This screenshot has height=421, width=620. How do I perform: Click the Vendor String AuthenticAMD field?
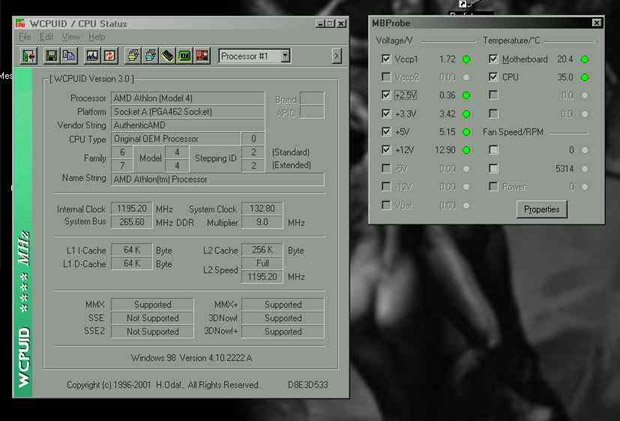(187, 125)
